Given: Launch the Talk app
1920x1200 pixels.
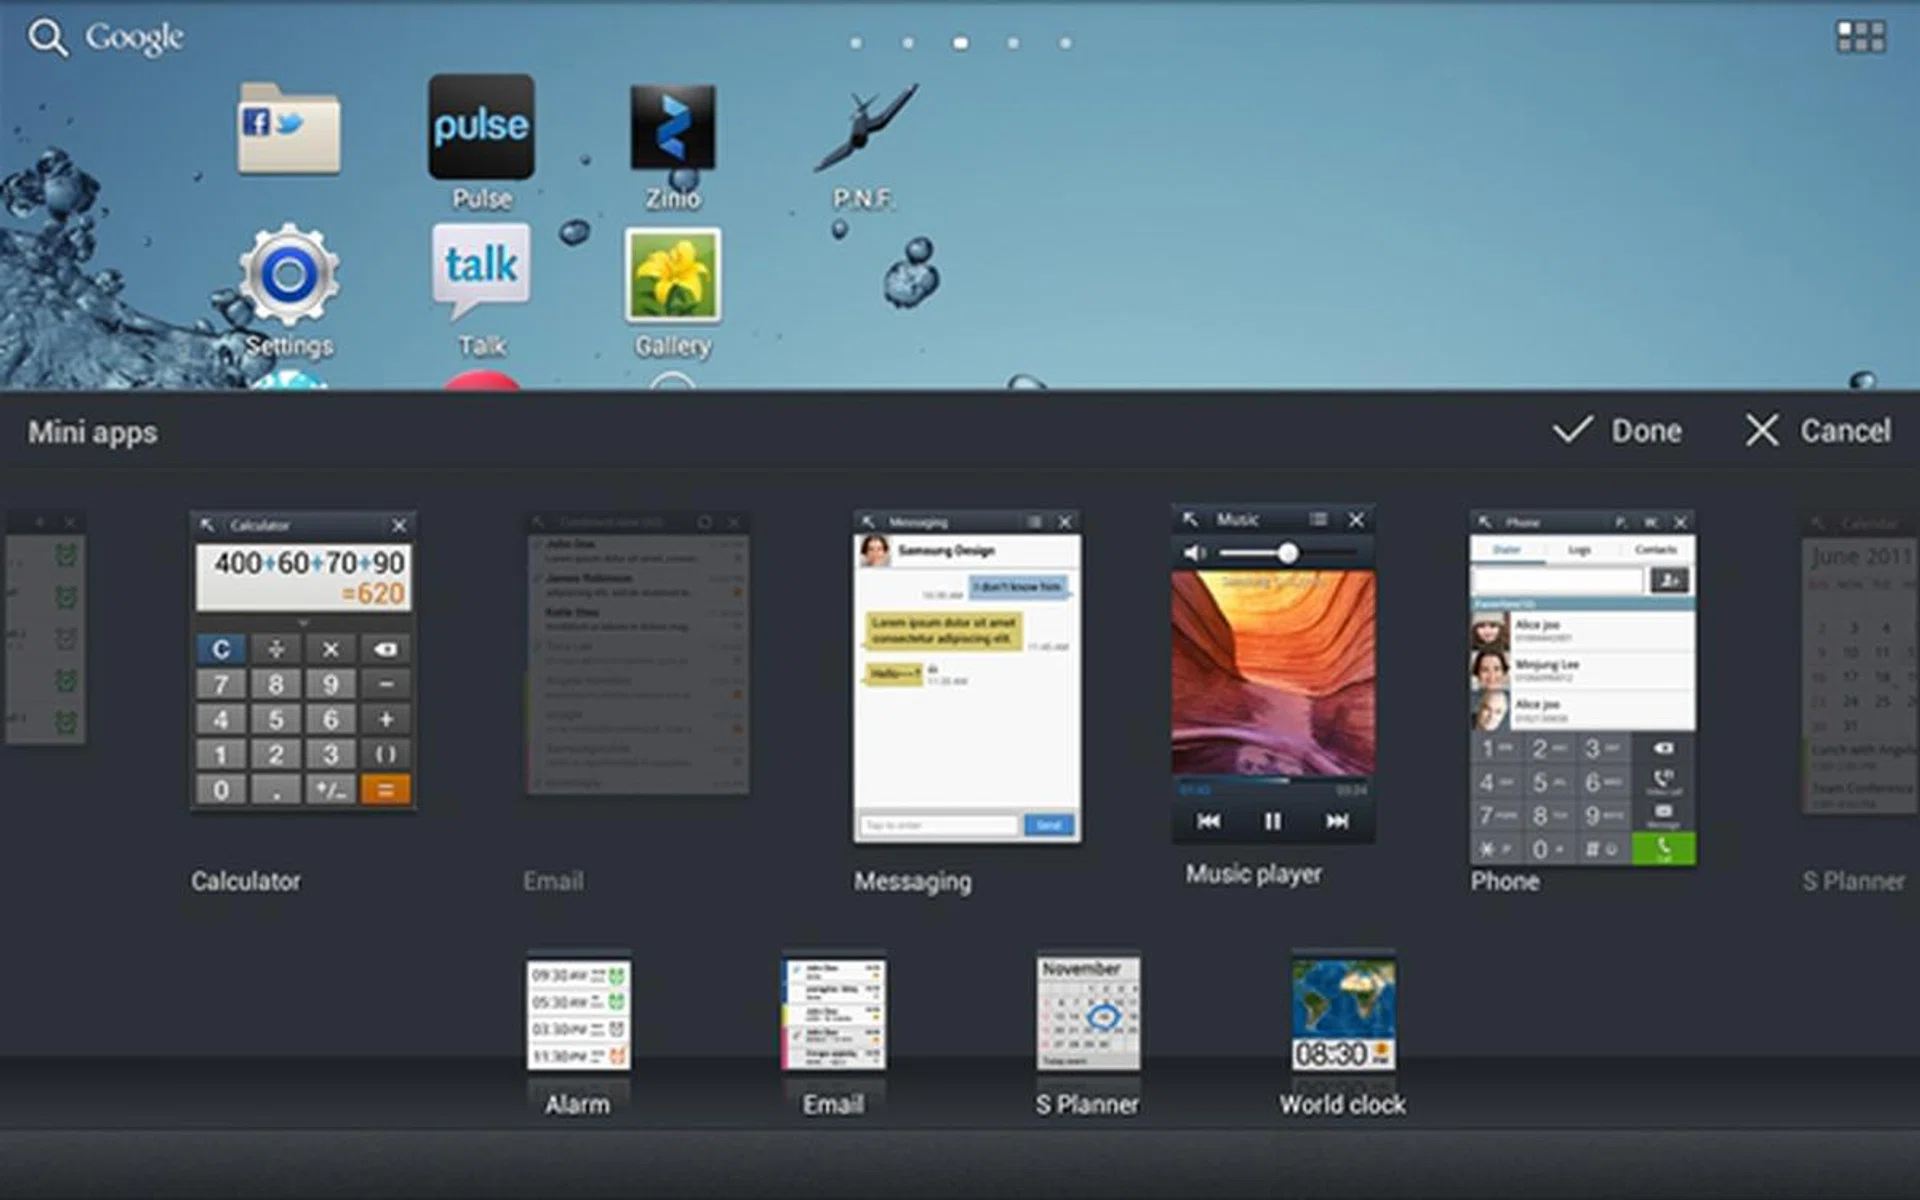Looking at the screenshot, I should 481,270.
